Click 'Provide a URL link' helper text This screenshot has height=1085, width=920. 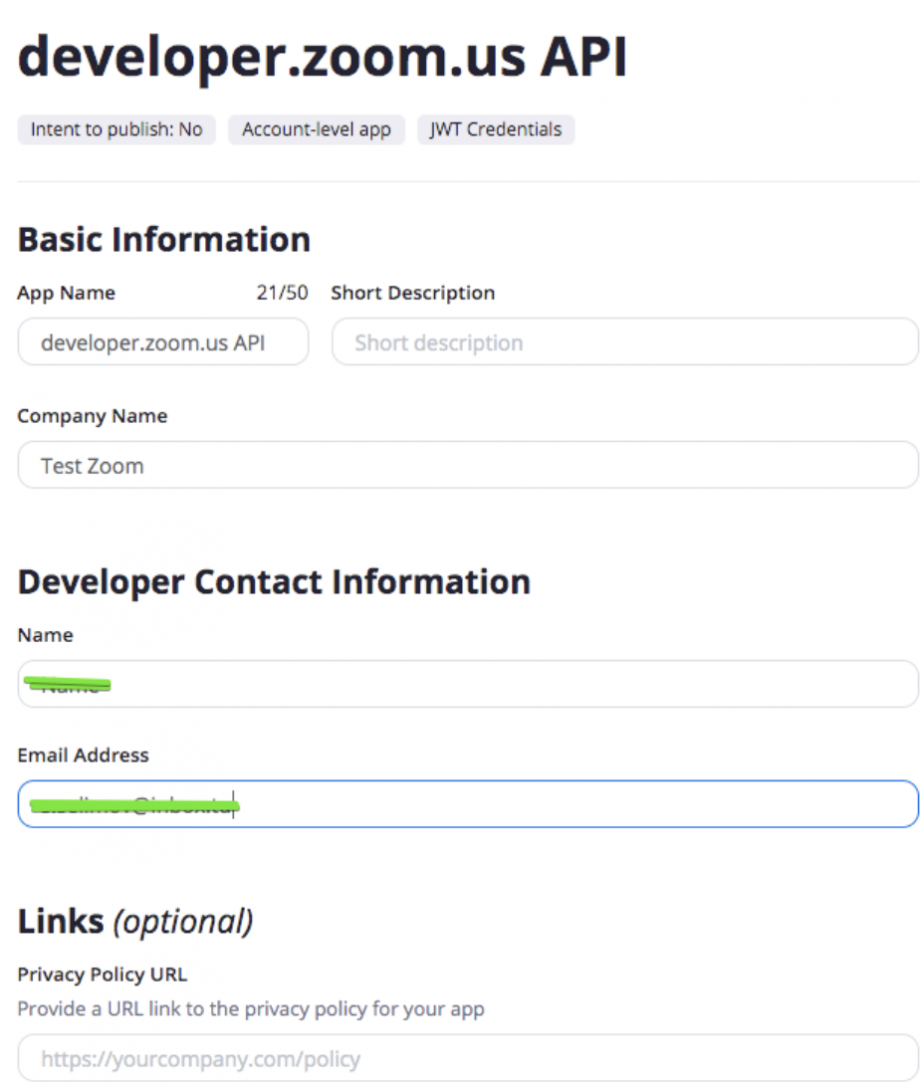[x=251, y=1009]
